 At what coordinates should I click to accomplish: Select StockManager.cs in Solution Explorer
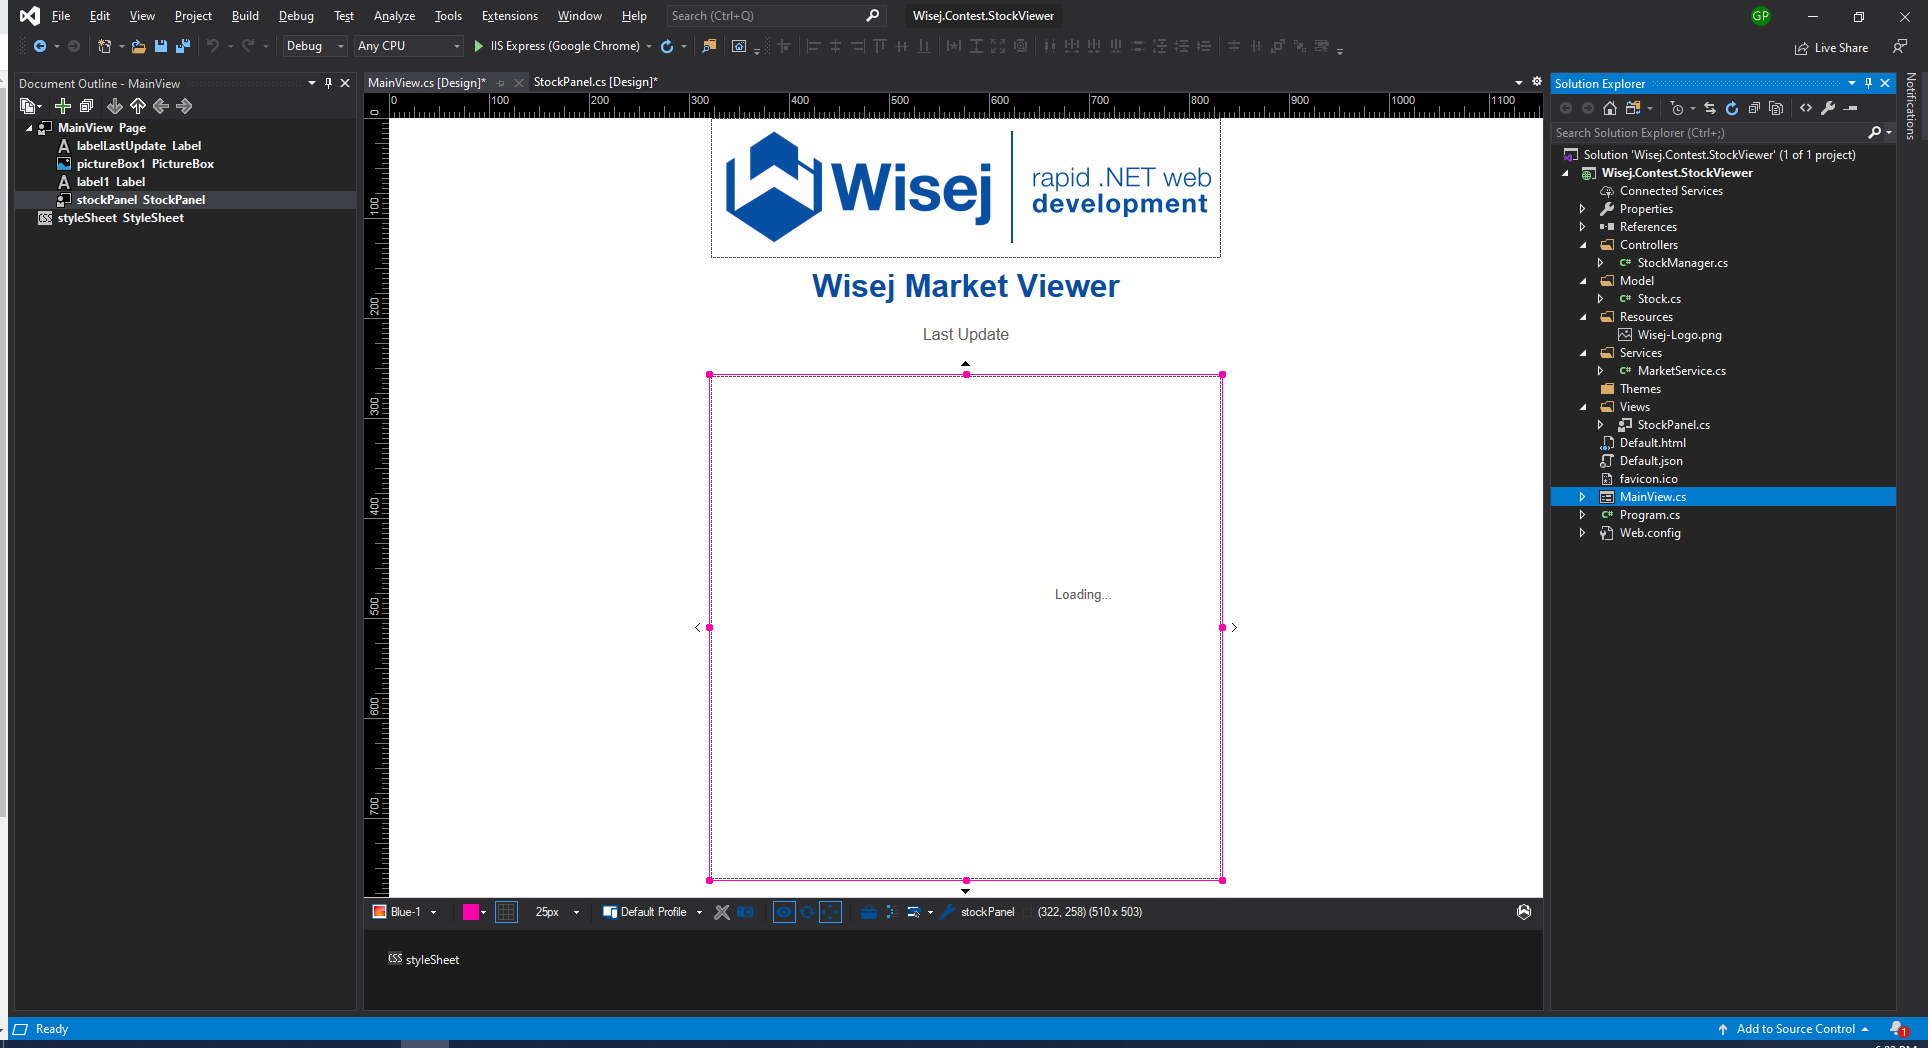[x=1682, y=263]
